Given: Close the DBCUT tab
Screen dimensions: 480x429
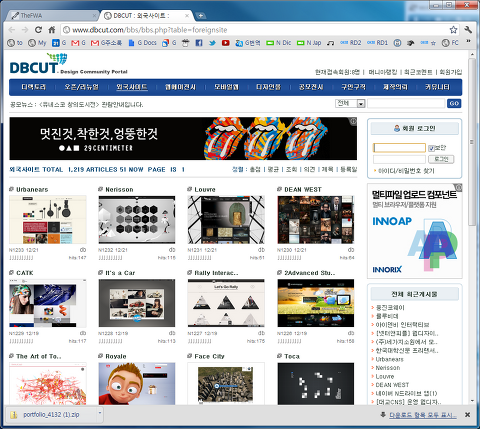Looking at the screenshot, I should pyautogui.click(x=187, y=15).
